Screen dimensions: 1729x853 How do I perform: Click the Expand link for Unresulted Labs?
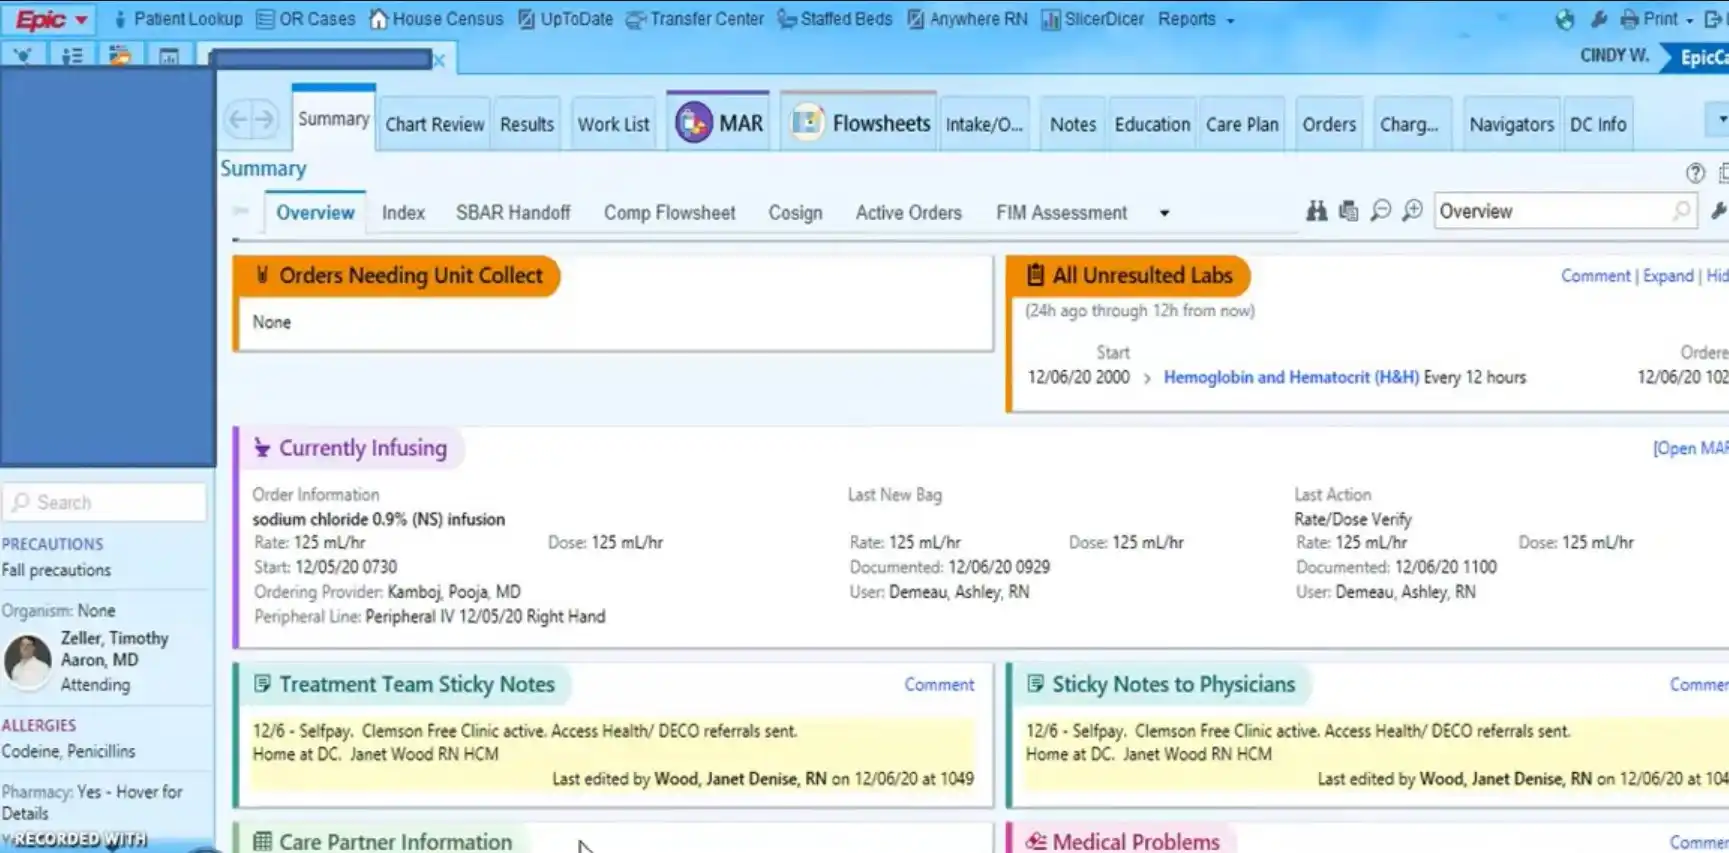click(1667, 276)
